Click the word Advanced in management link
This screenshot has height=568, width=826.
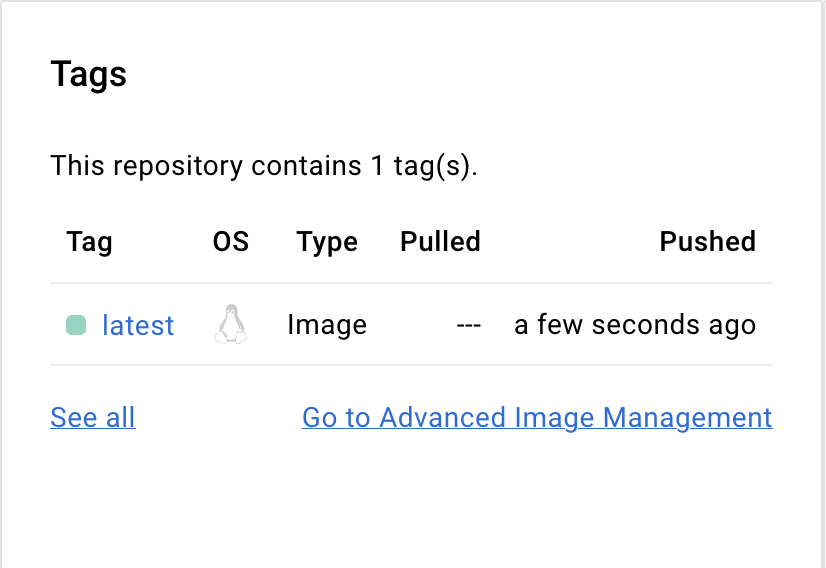442,417
